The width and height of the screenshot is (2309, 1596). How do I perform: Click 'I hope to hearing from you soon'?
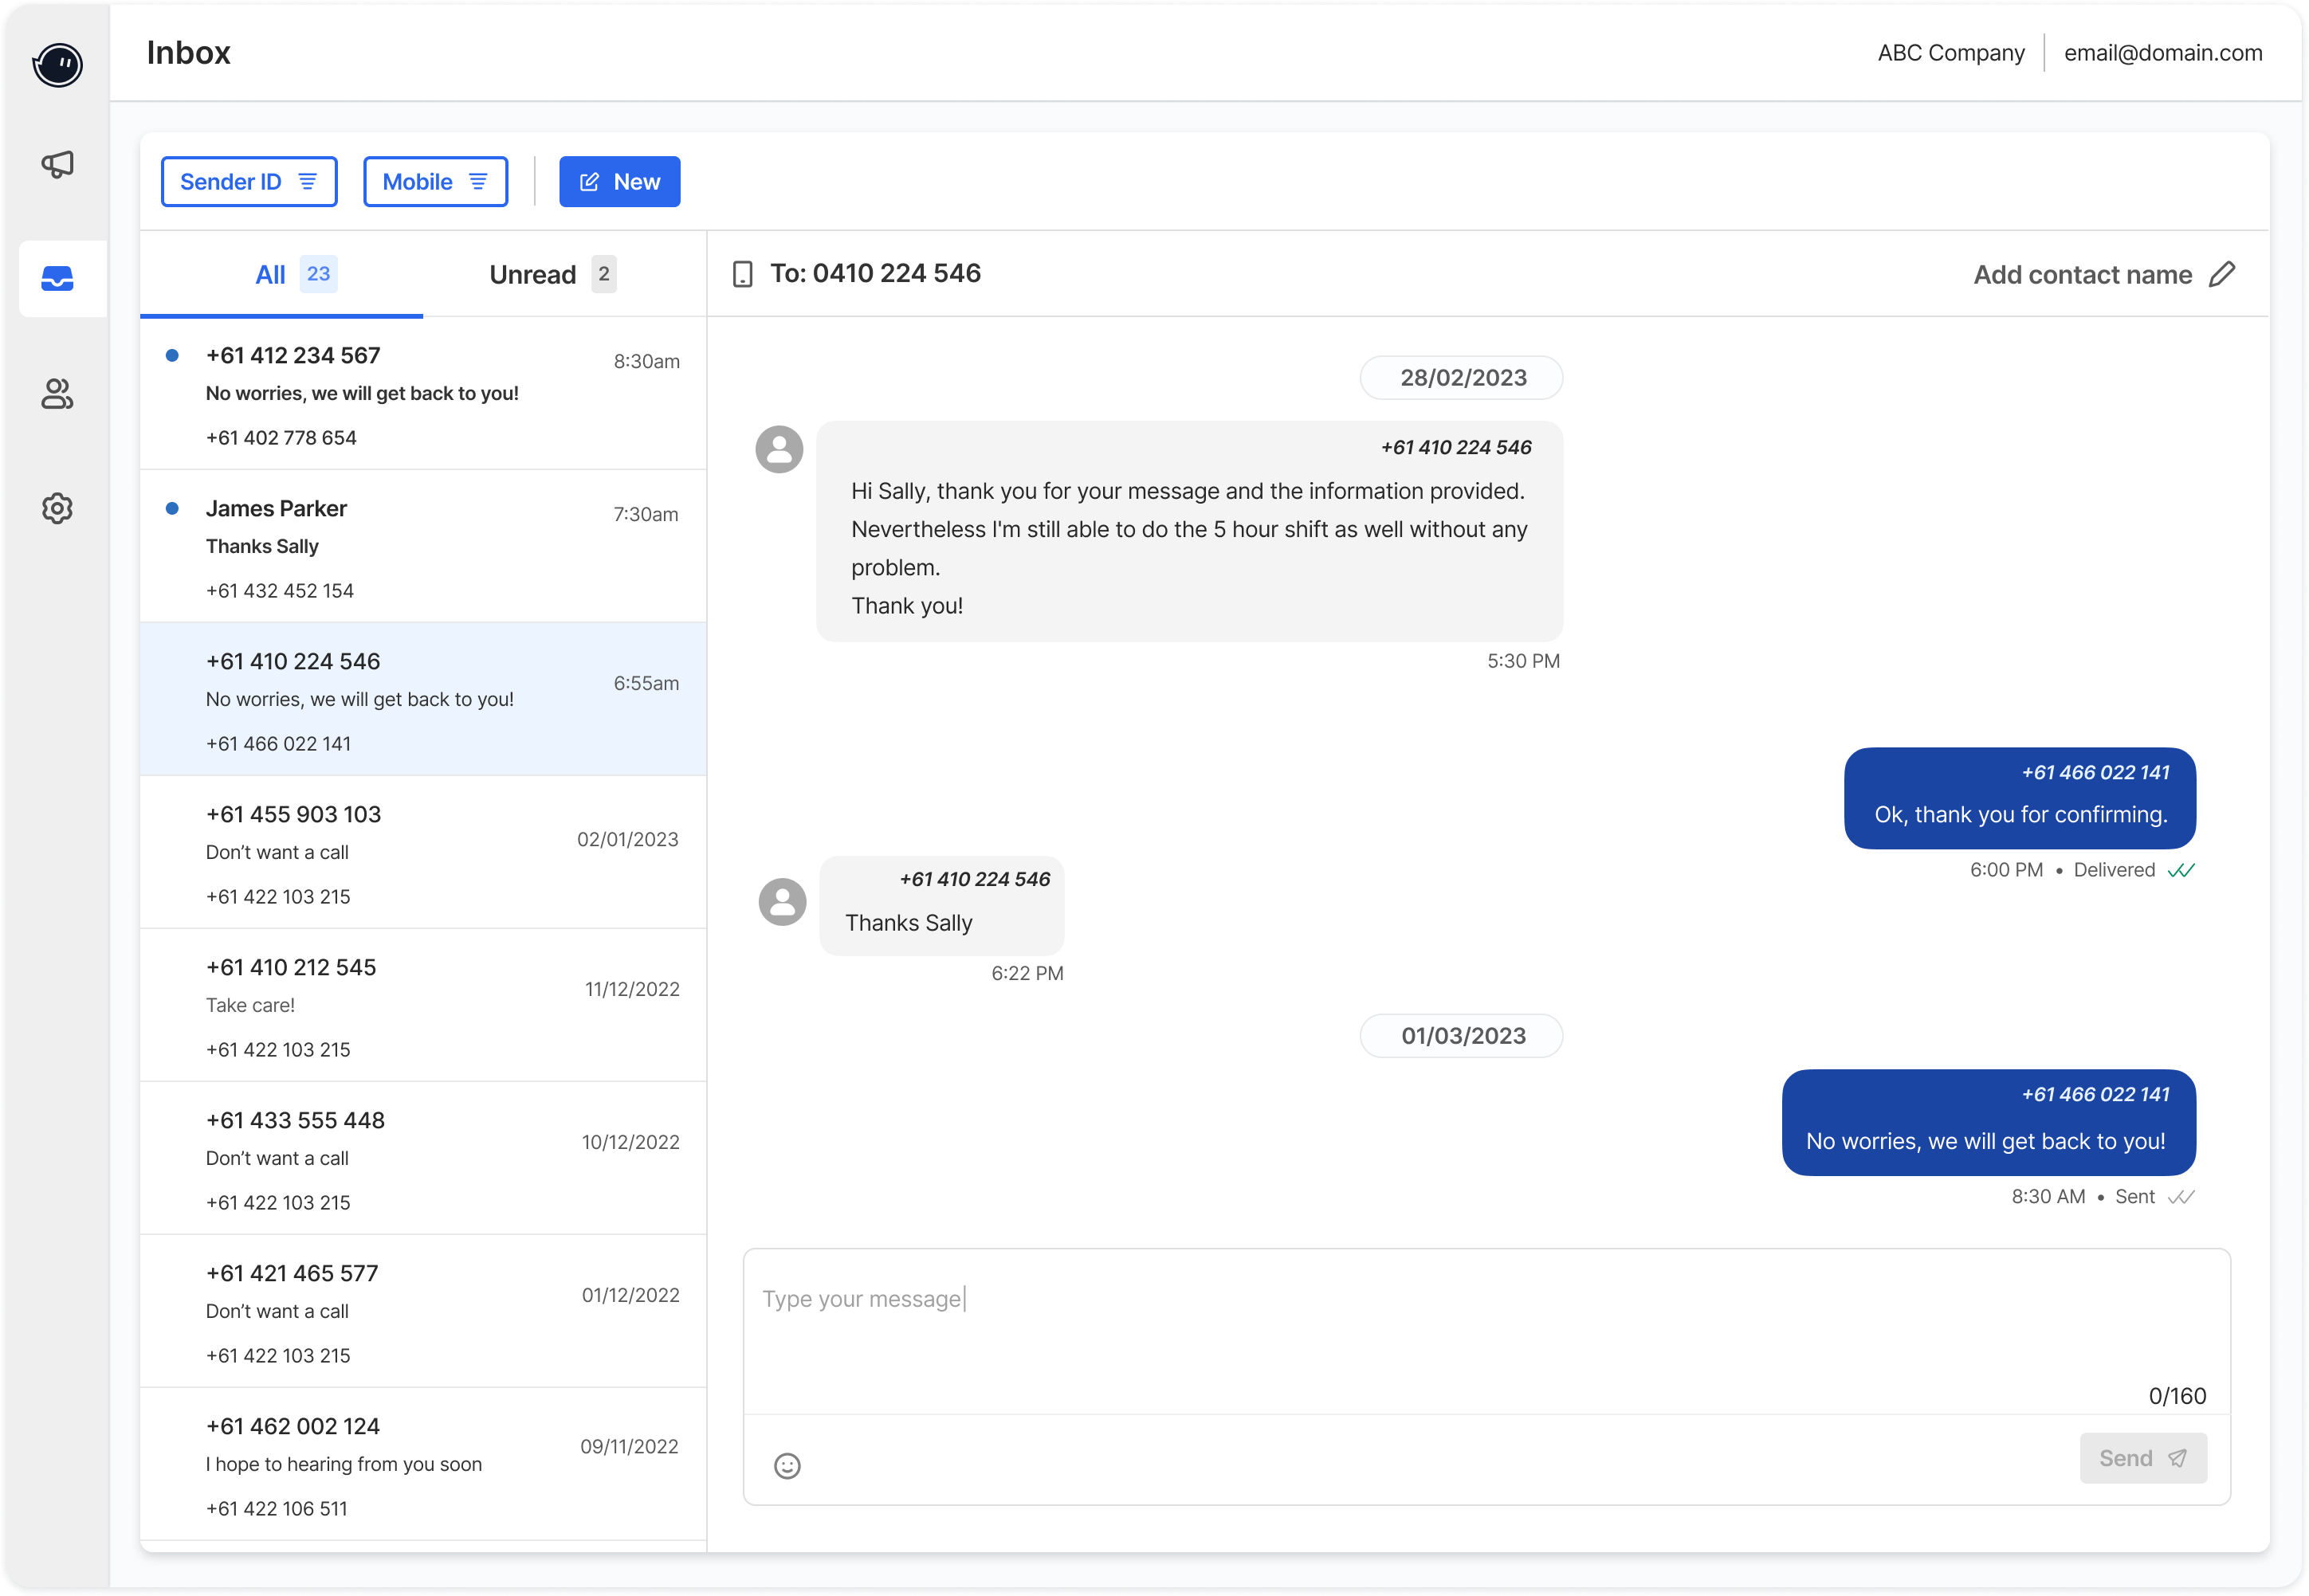click(344, 1464)
